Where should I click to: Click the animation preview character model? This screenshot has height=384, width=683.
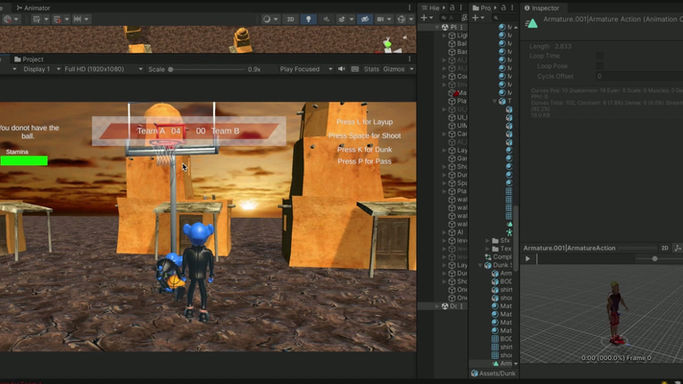click(x=616, y=313)
